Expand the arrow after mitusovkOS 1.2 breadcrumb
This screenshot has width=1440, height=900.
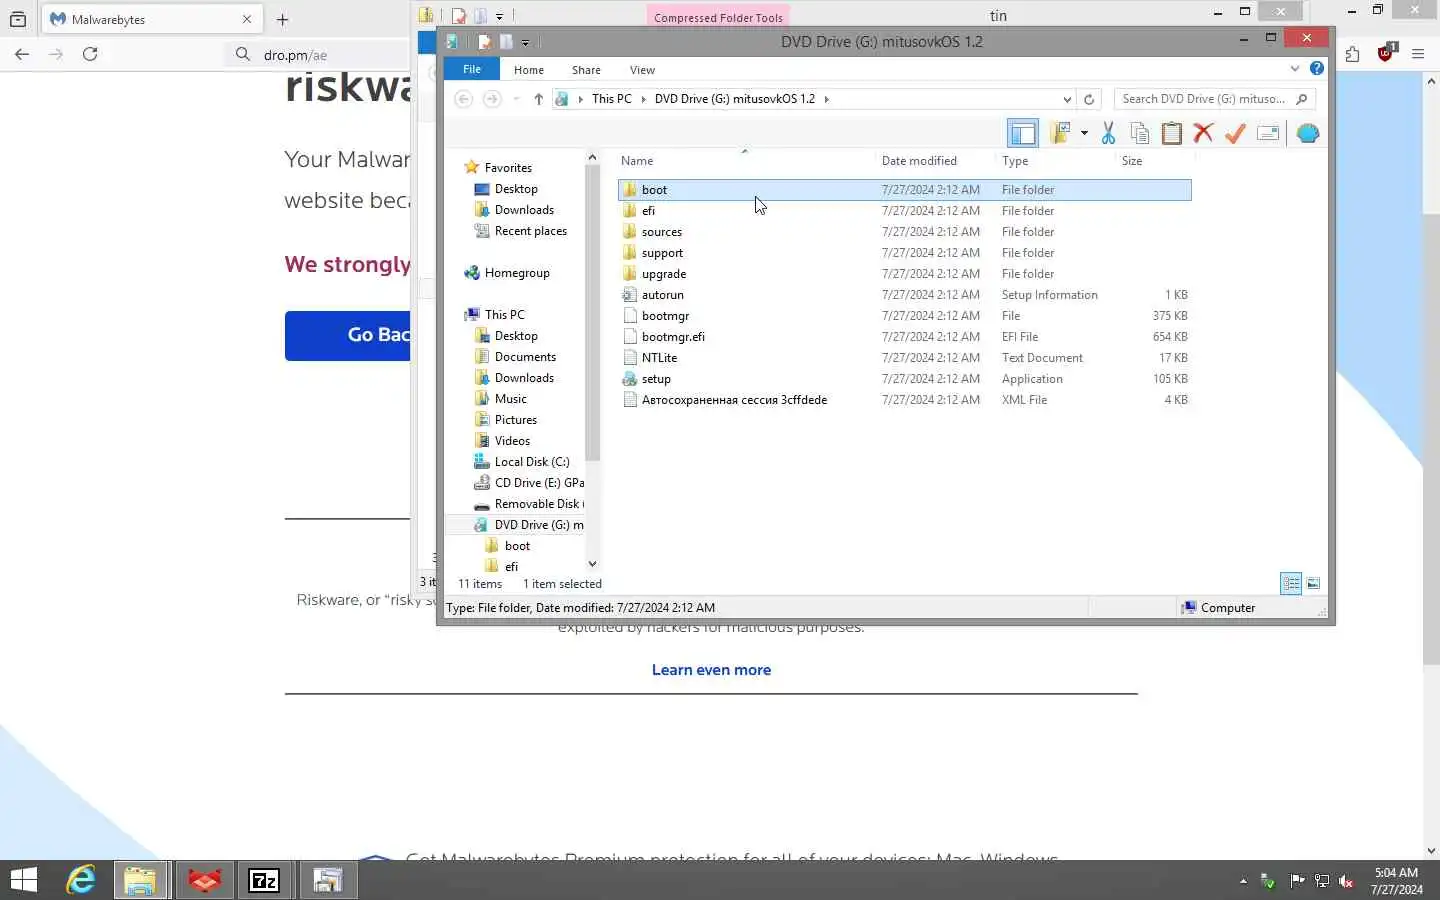826,99
